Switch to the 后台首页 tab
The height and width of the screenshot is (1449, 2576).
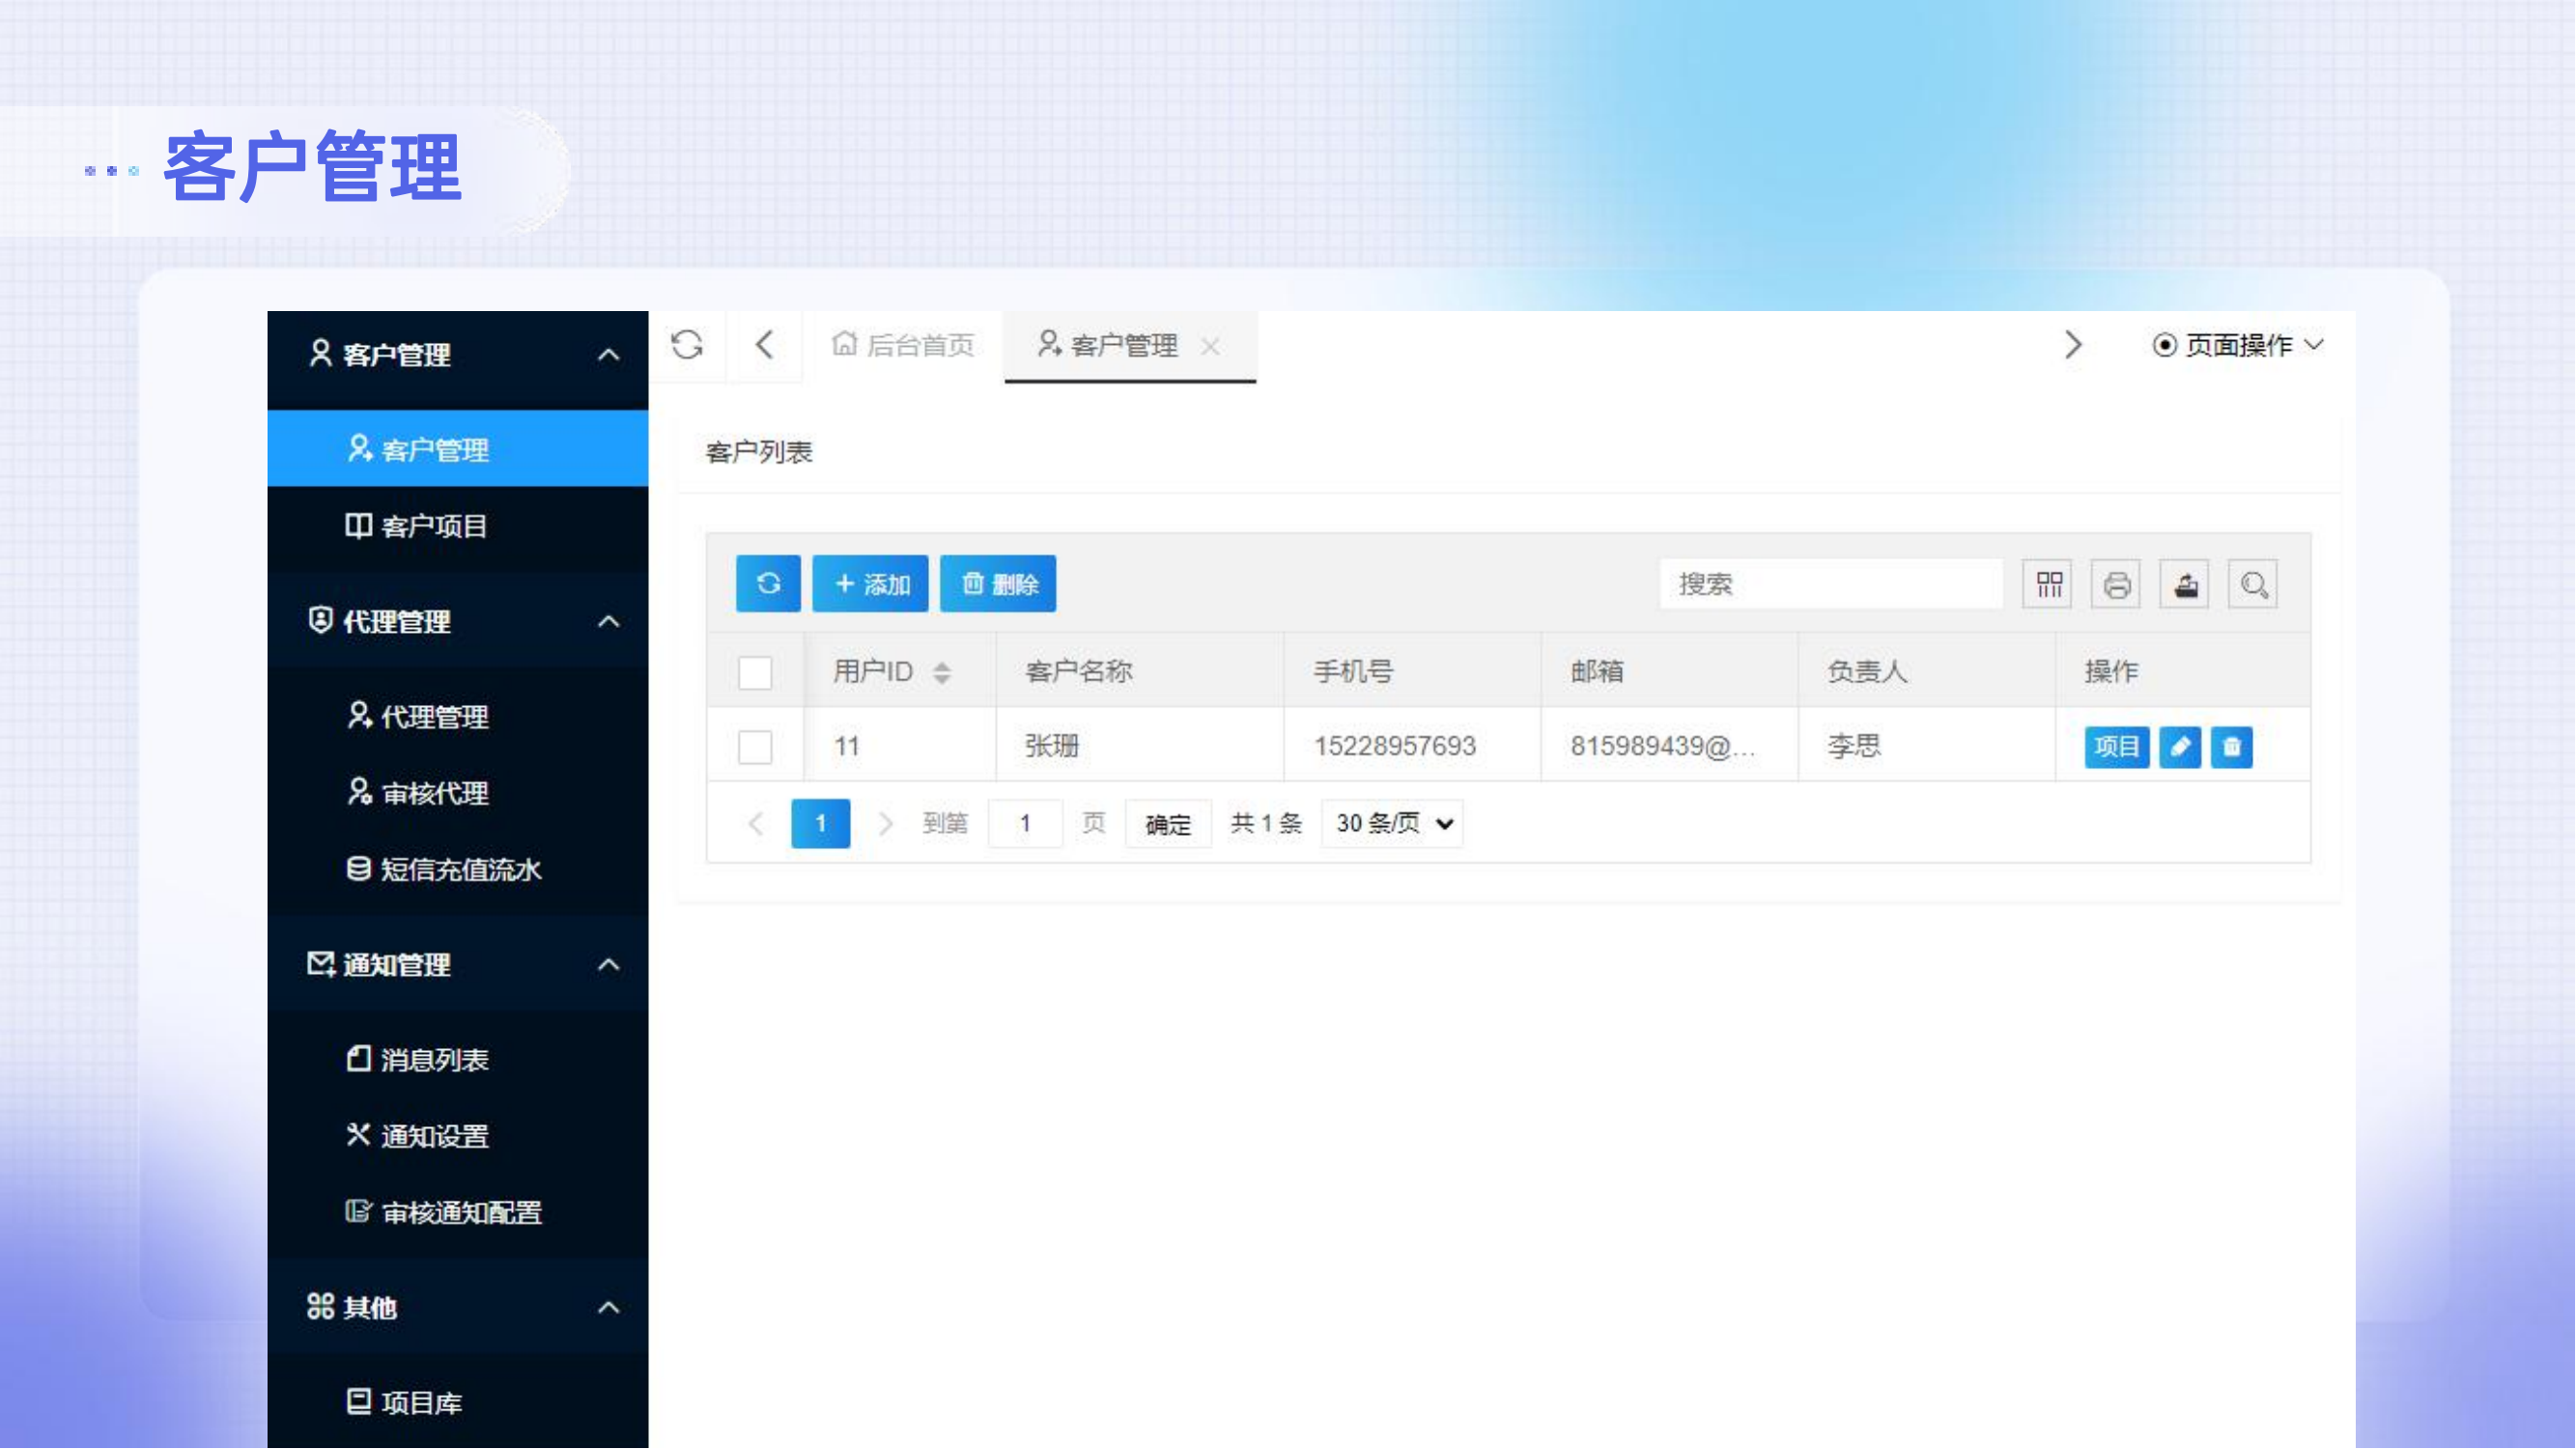(903, 345)
